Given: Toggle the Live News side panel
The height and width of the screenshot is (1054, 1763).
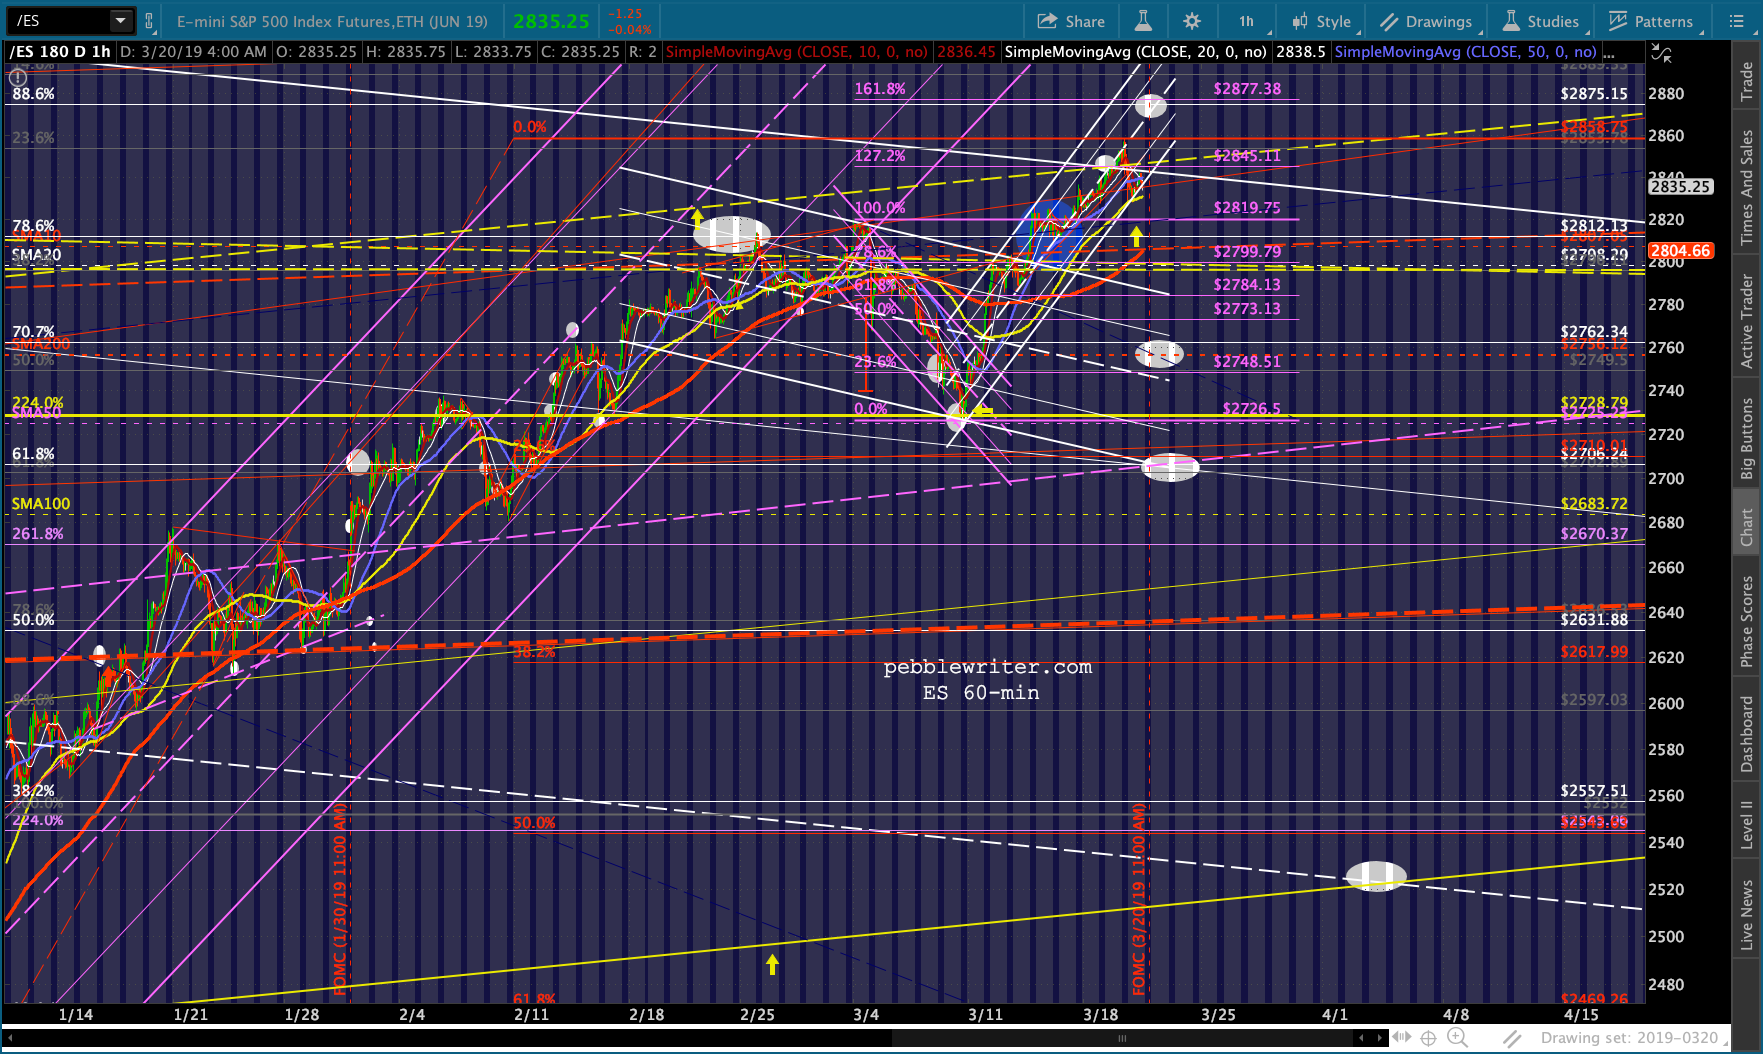Looking at the screenshot, I should 1747,914.
